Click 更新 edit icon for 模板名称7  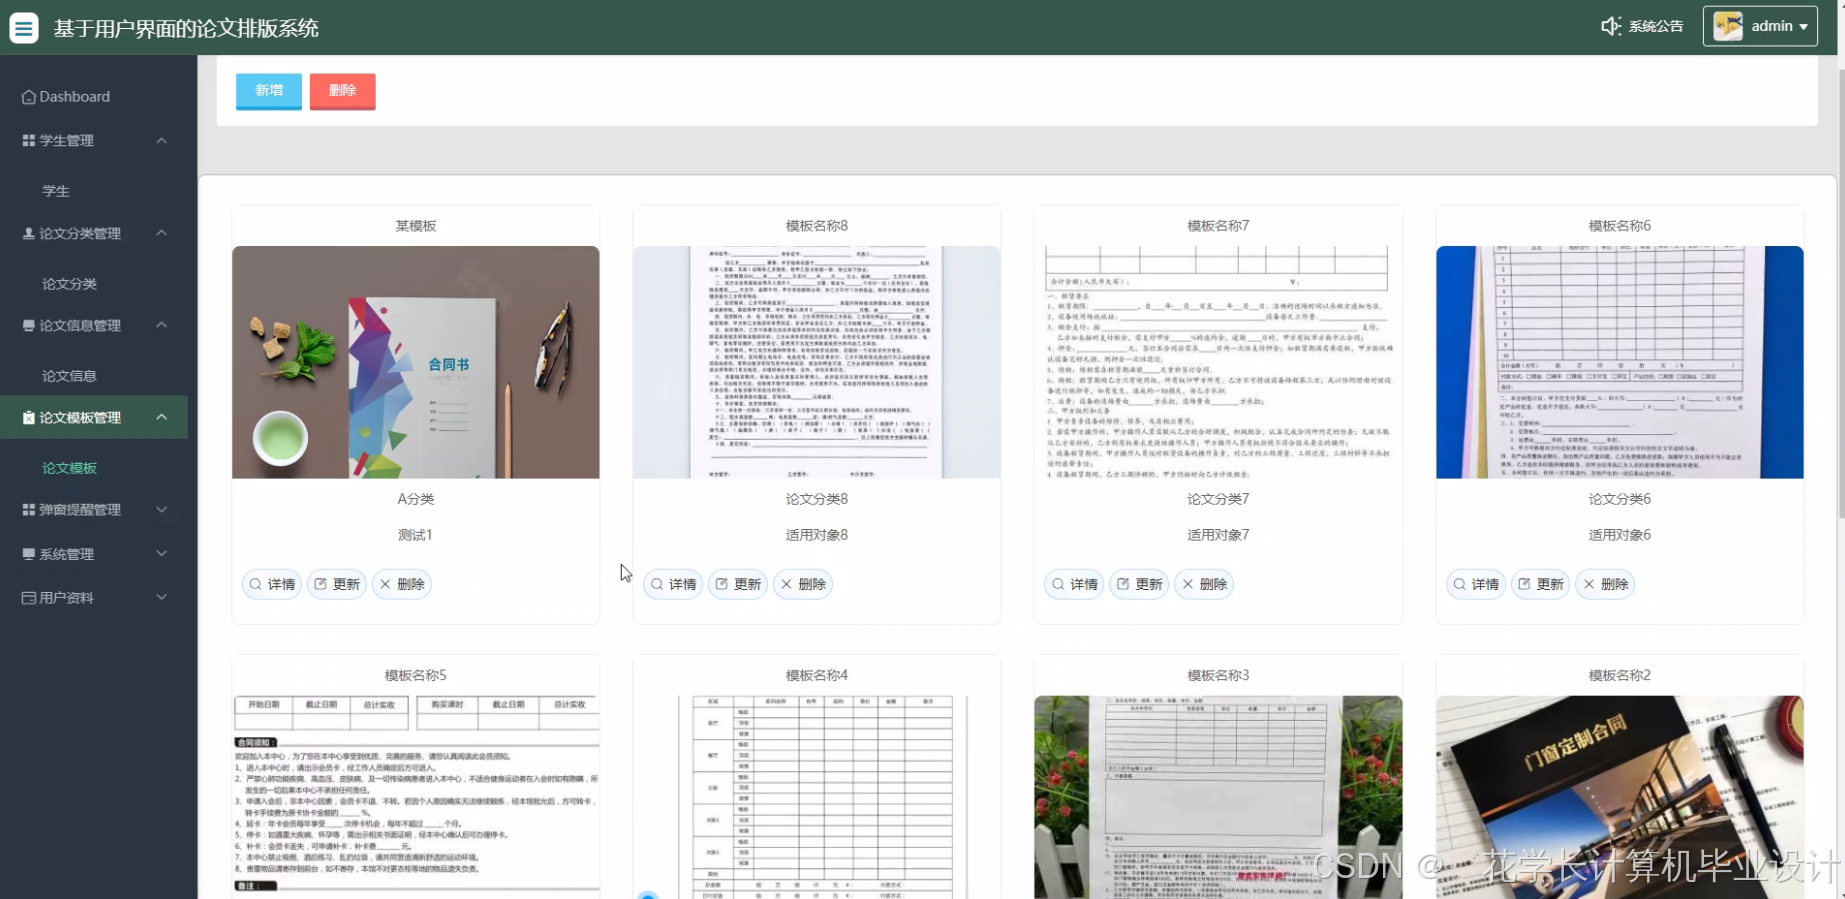coord(1123,584)
